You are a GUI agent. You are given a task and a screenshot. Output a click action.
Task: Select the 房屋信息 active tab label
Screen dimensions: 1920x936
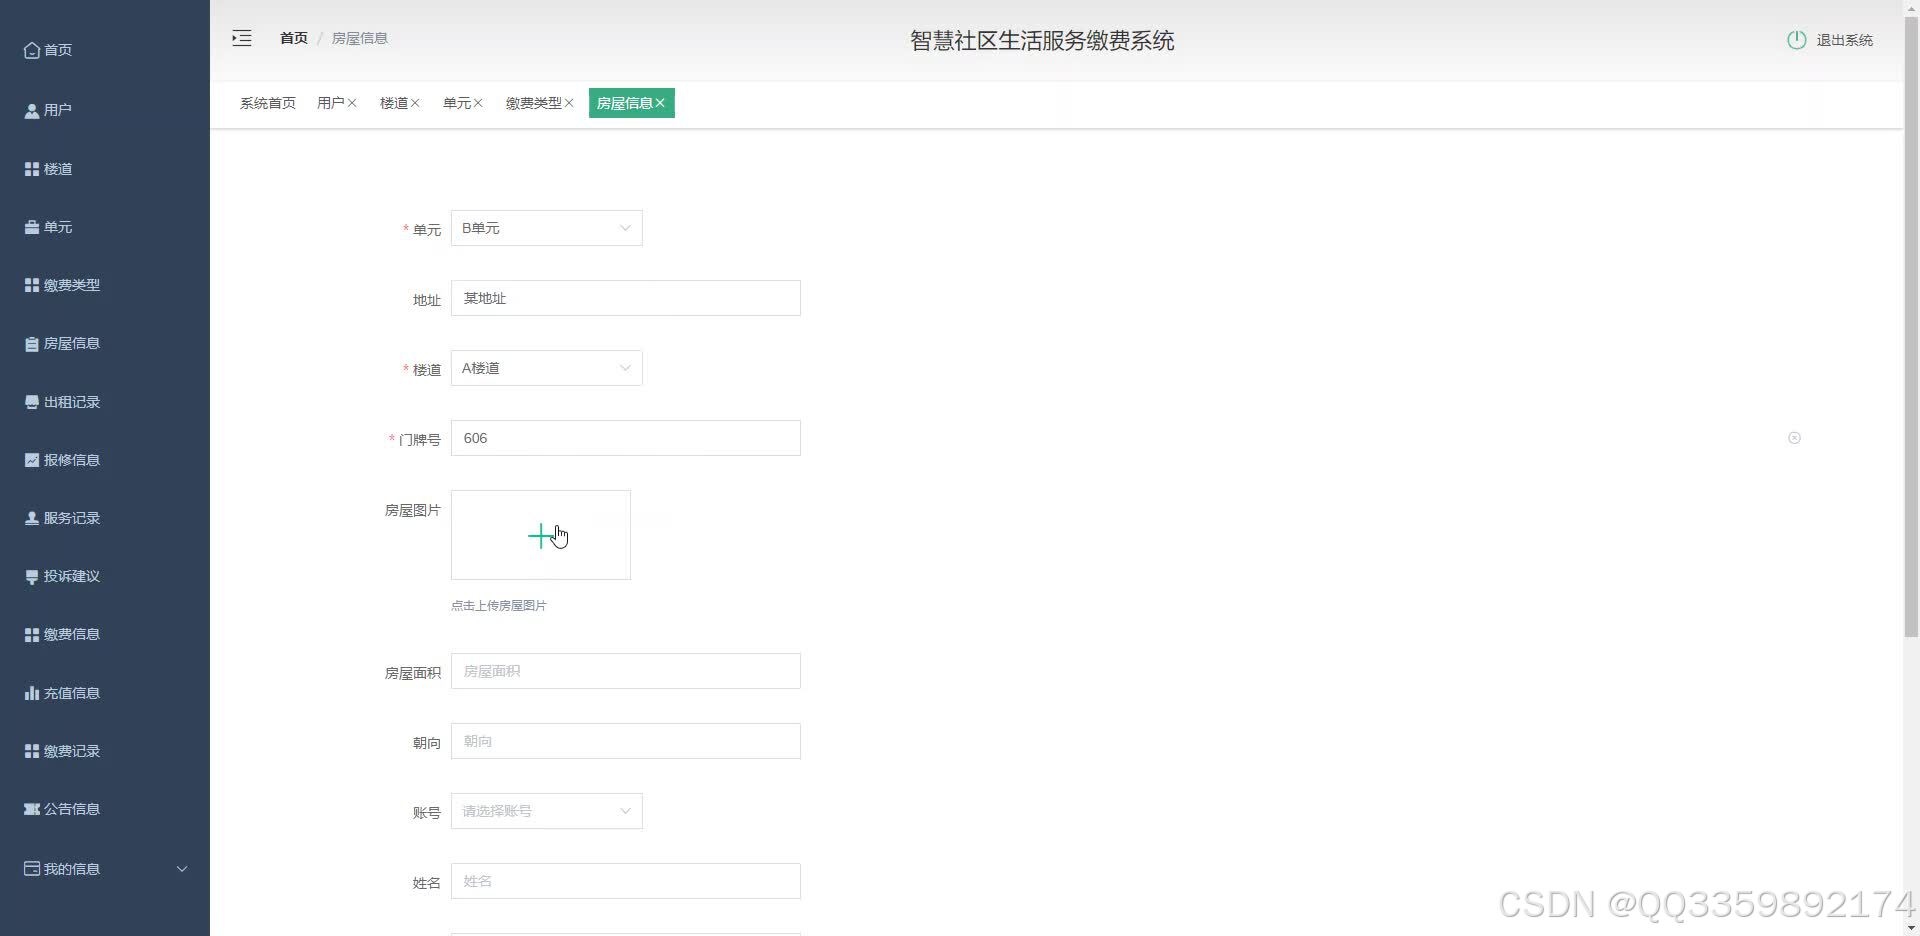(624, 103)
